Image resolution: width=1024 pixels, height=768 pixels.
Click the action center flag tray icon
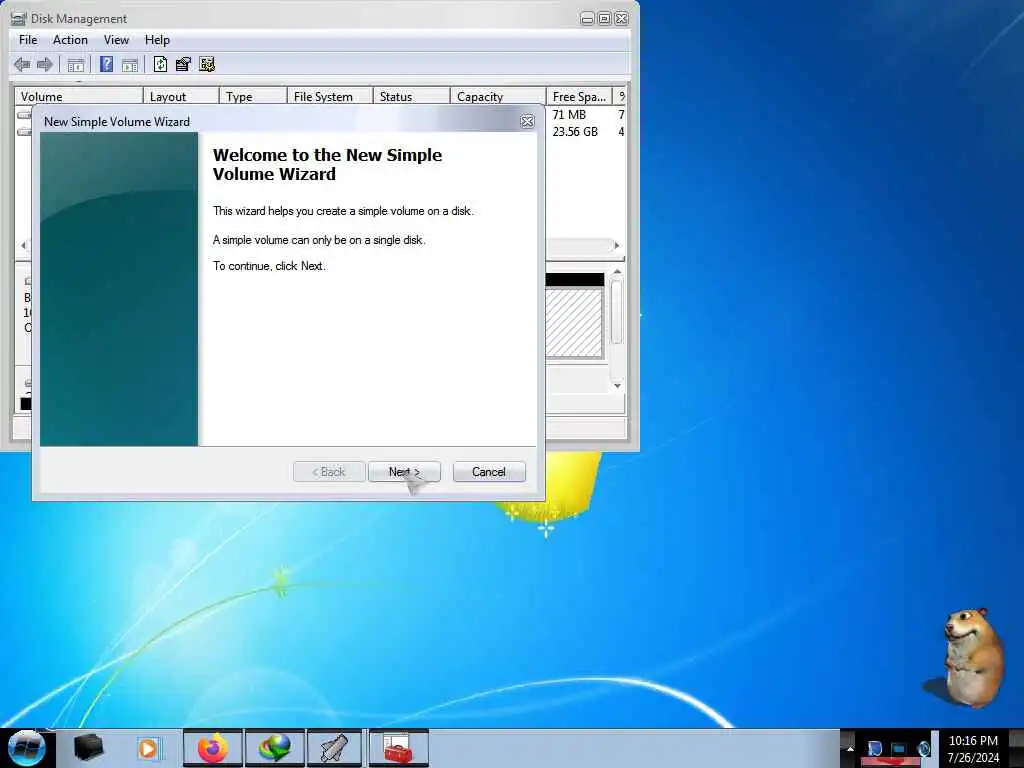click(874, 749)
